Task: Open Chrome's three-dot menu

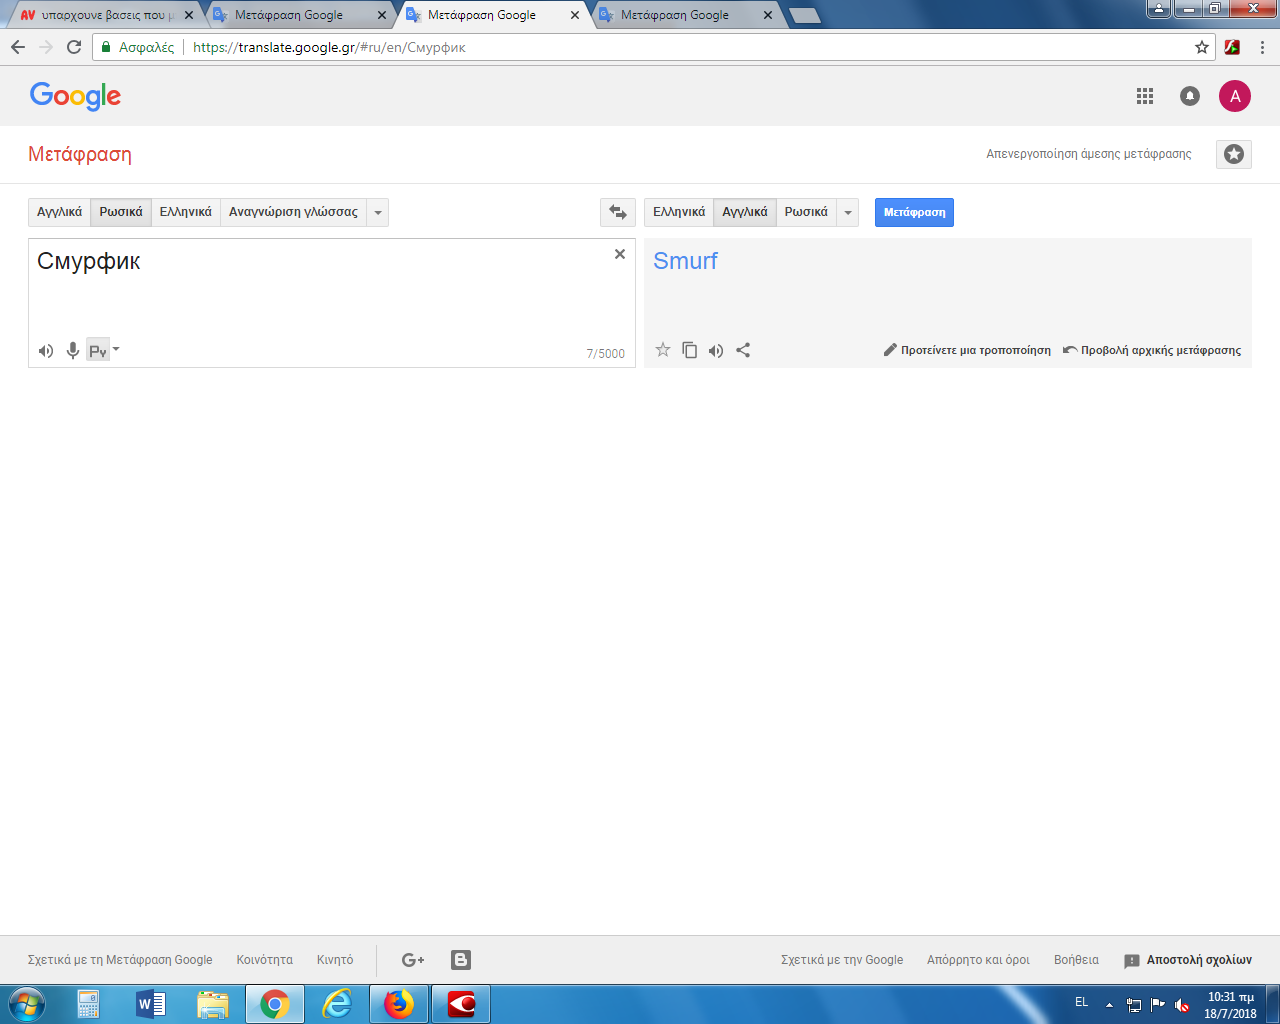Action: pyautogui.click(x=1262, y=47)
